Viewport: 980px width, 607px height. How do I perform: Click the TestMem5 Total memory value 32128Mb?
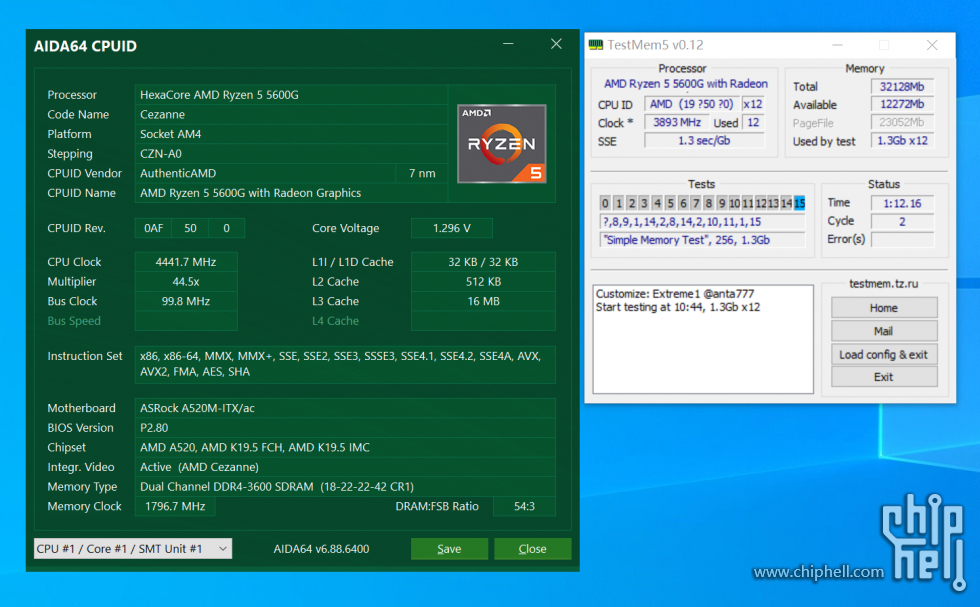[902, 86]
